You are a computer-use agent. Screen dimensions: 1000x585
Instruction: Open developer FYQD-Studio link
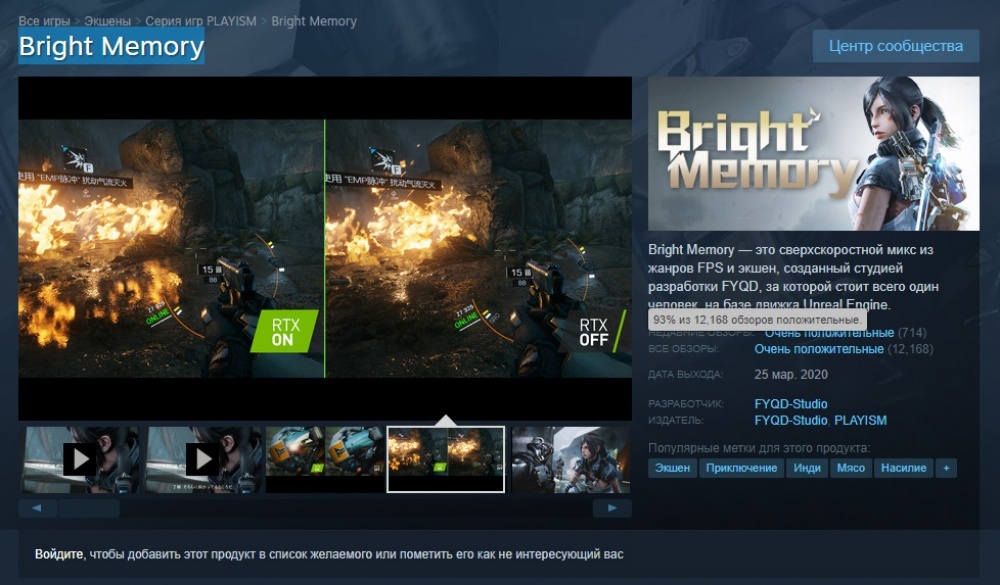tap(791, 404)
